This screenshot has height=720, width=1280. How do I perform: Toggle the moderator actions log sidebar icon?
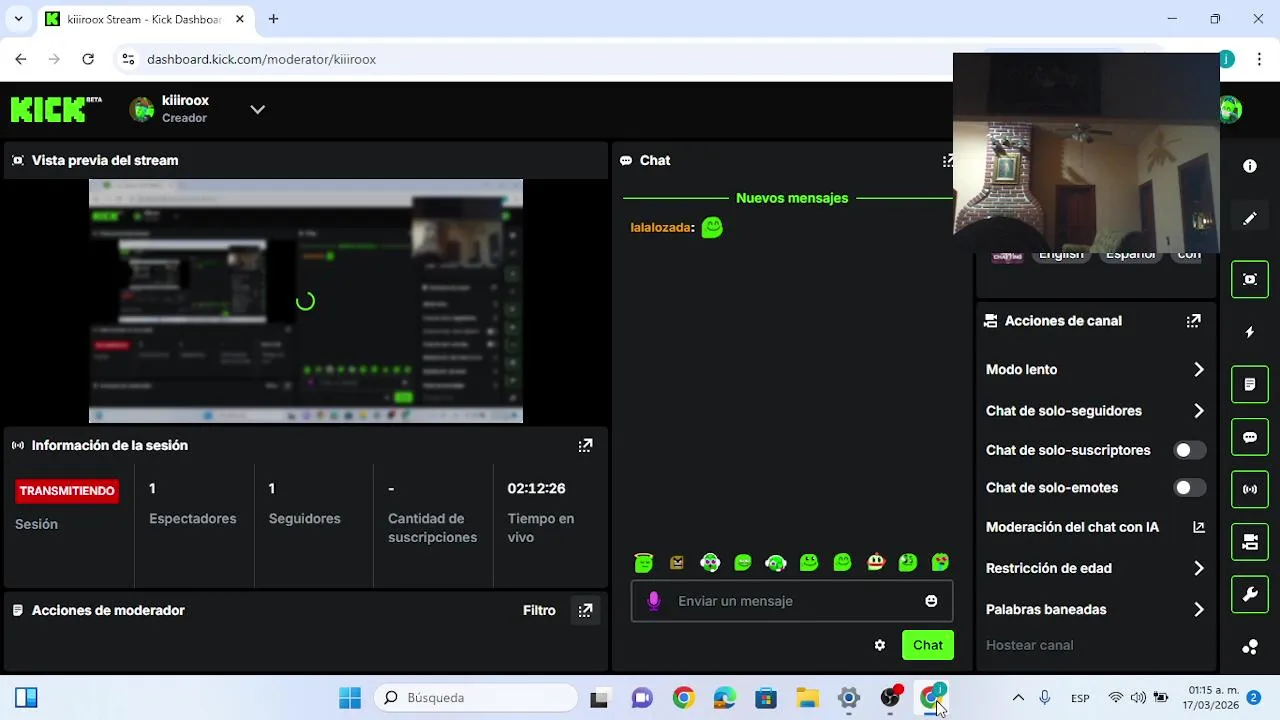[x=1250, y=384]
